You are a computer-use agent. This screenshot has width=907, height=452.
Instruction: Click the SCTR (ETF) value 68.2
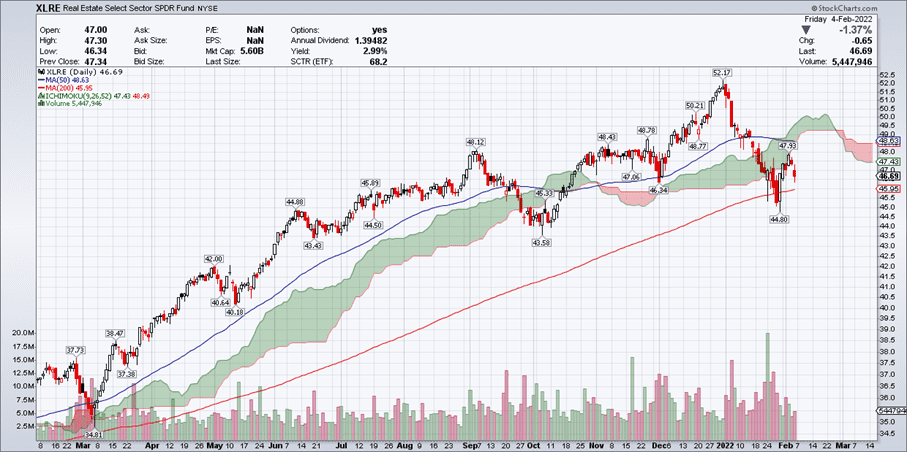pyautogui.click(x=379, y=61)
